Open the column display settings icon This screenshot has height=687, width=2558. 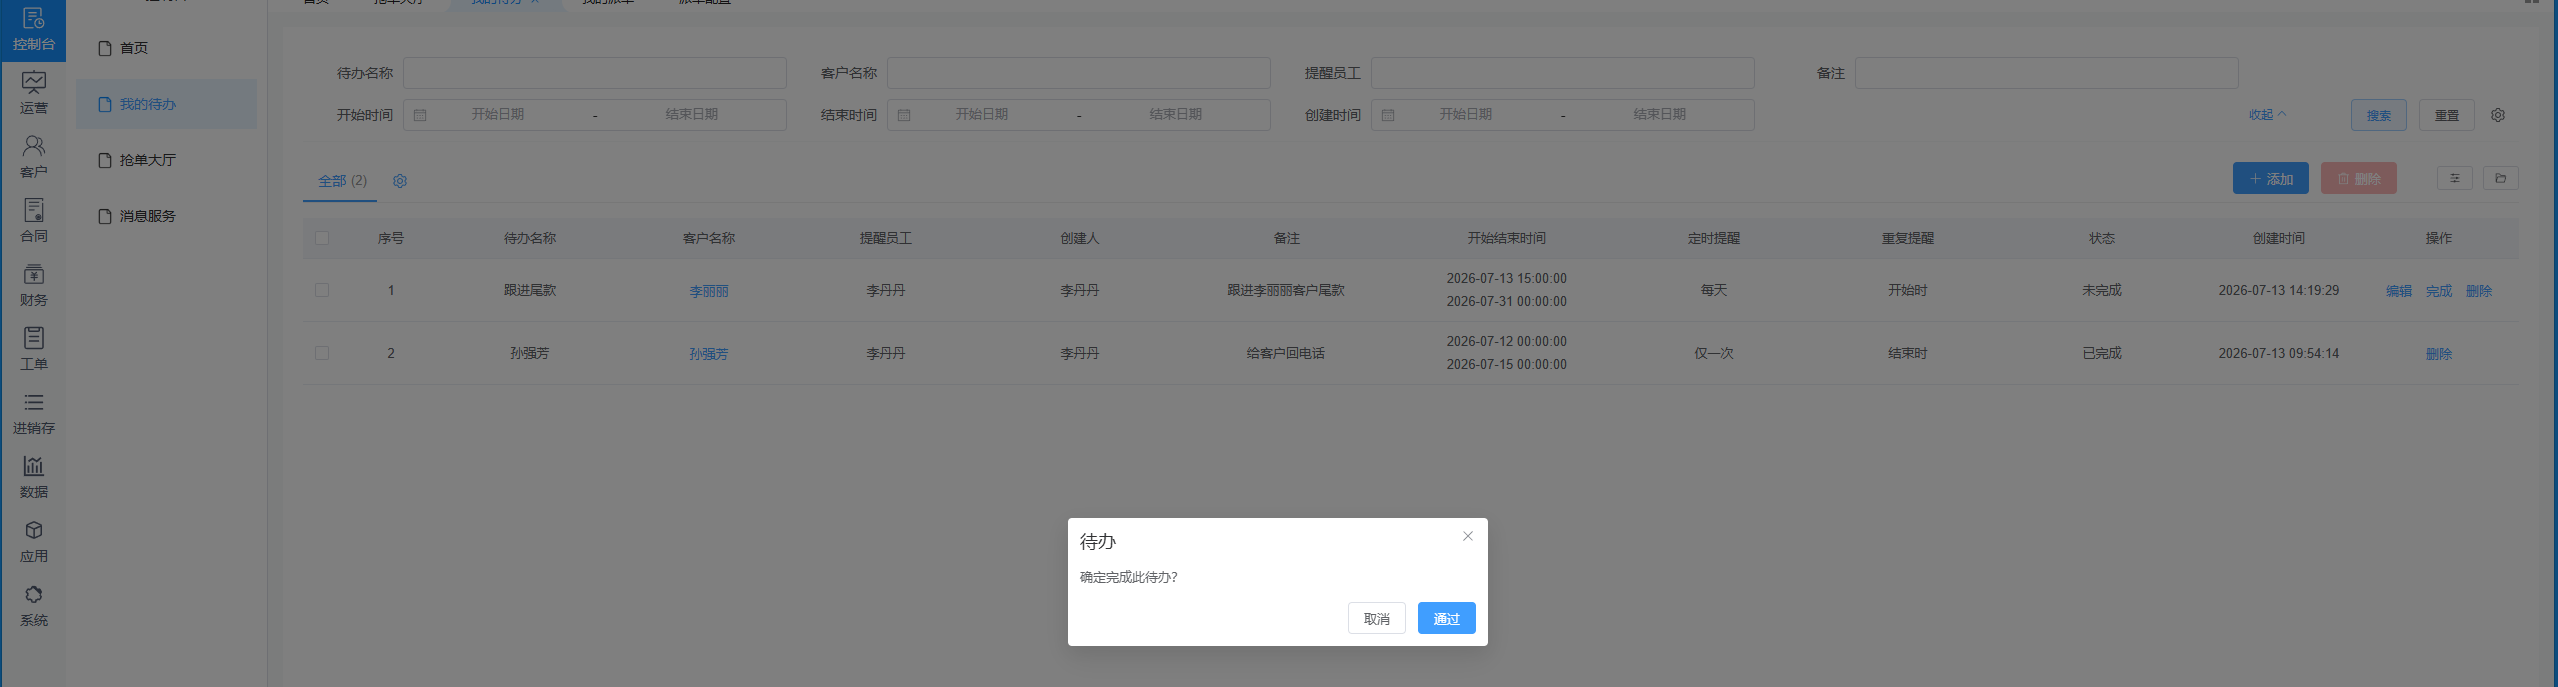click(2454, 178)
